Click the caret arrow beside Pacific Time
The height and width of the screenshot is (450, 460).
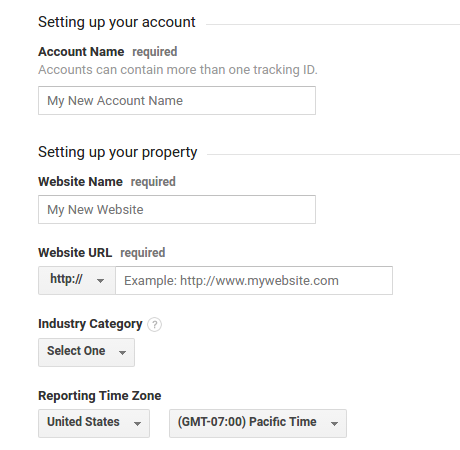click(x=334, y=424)
